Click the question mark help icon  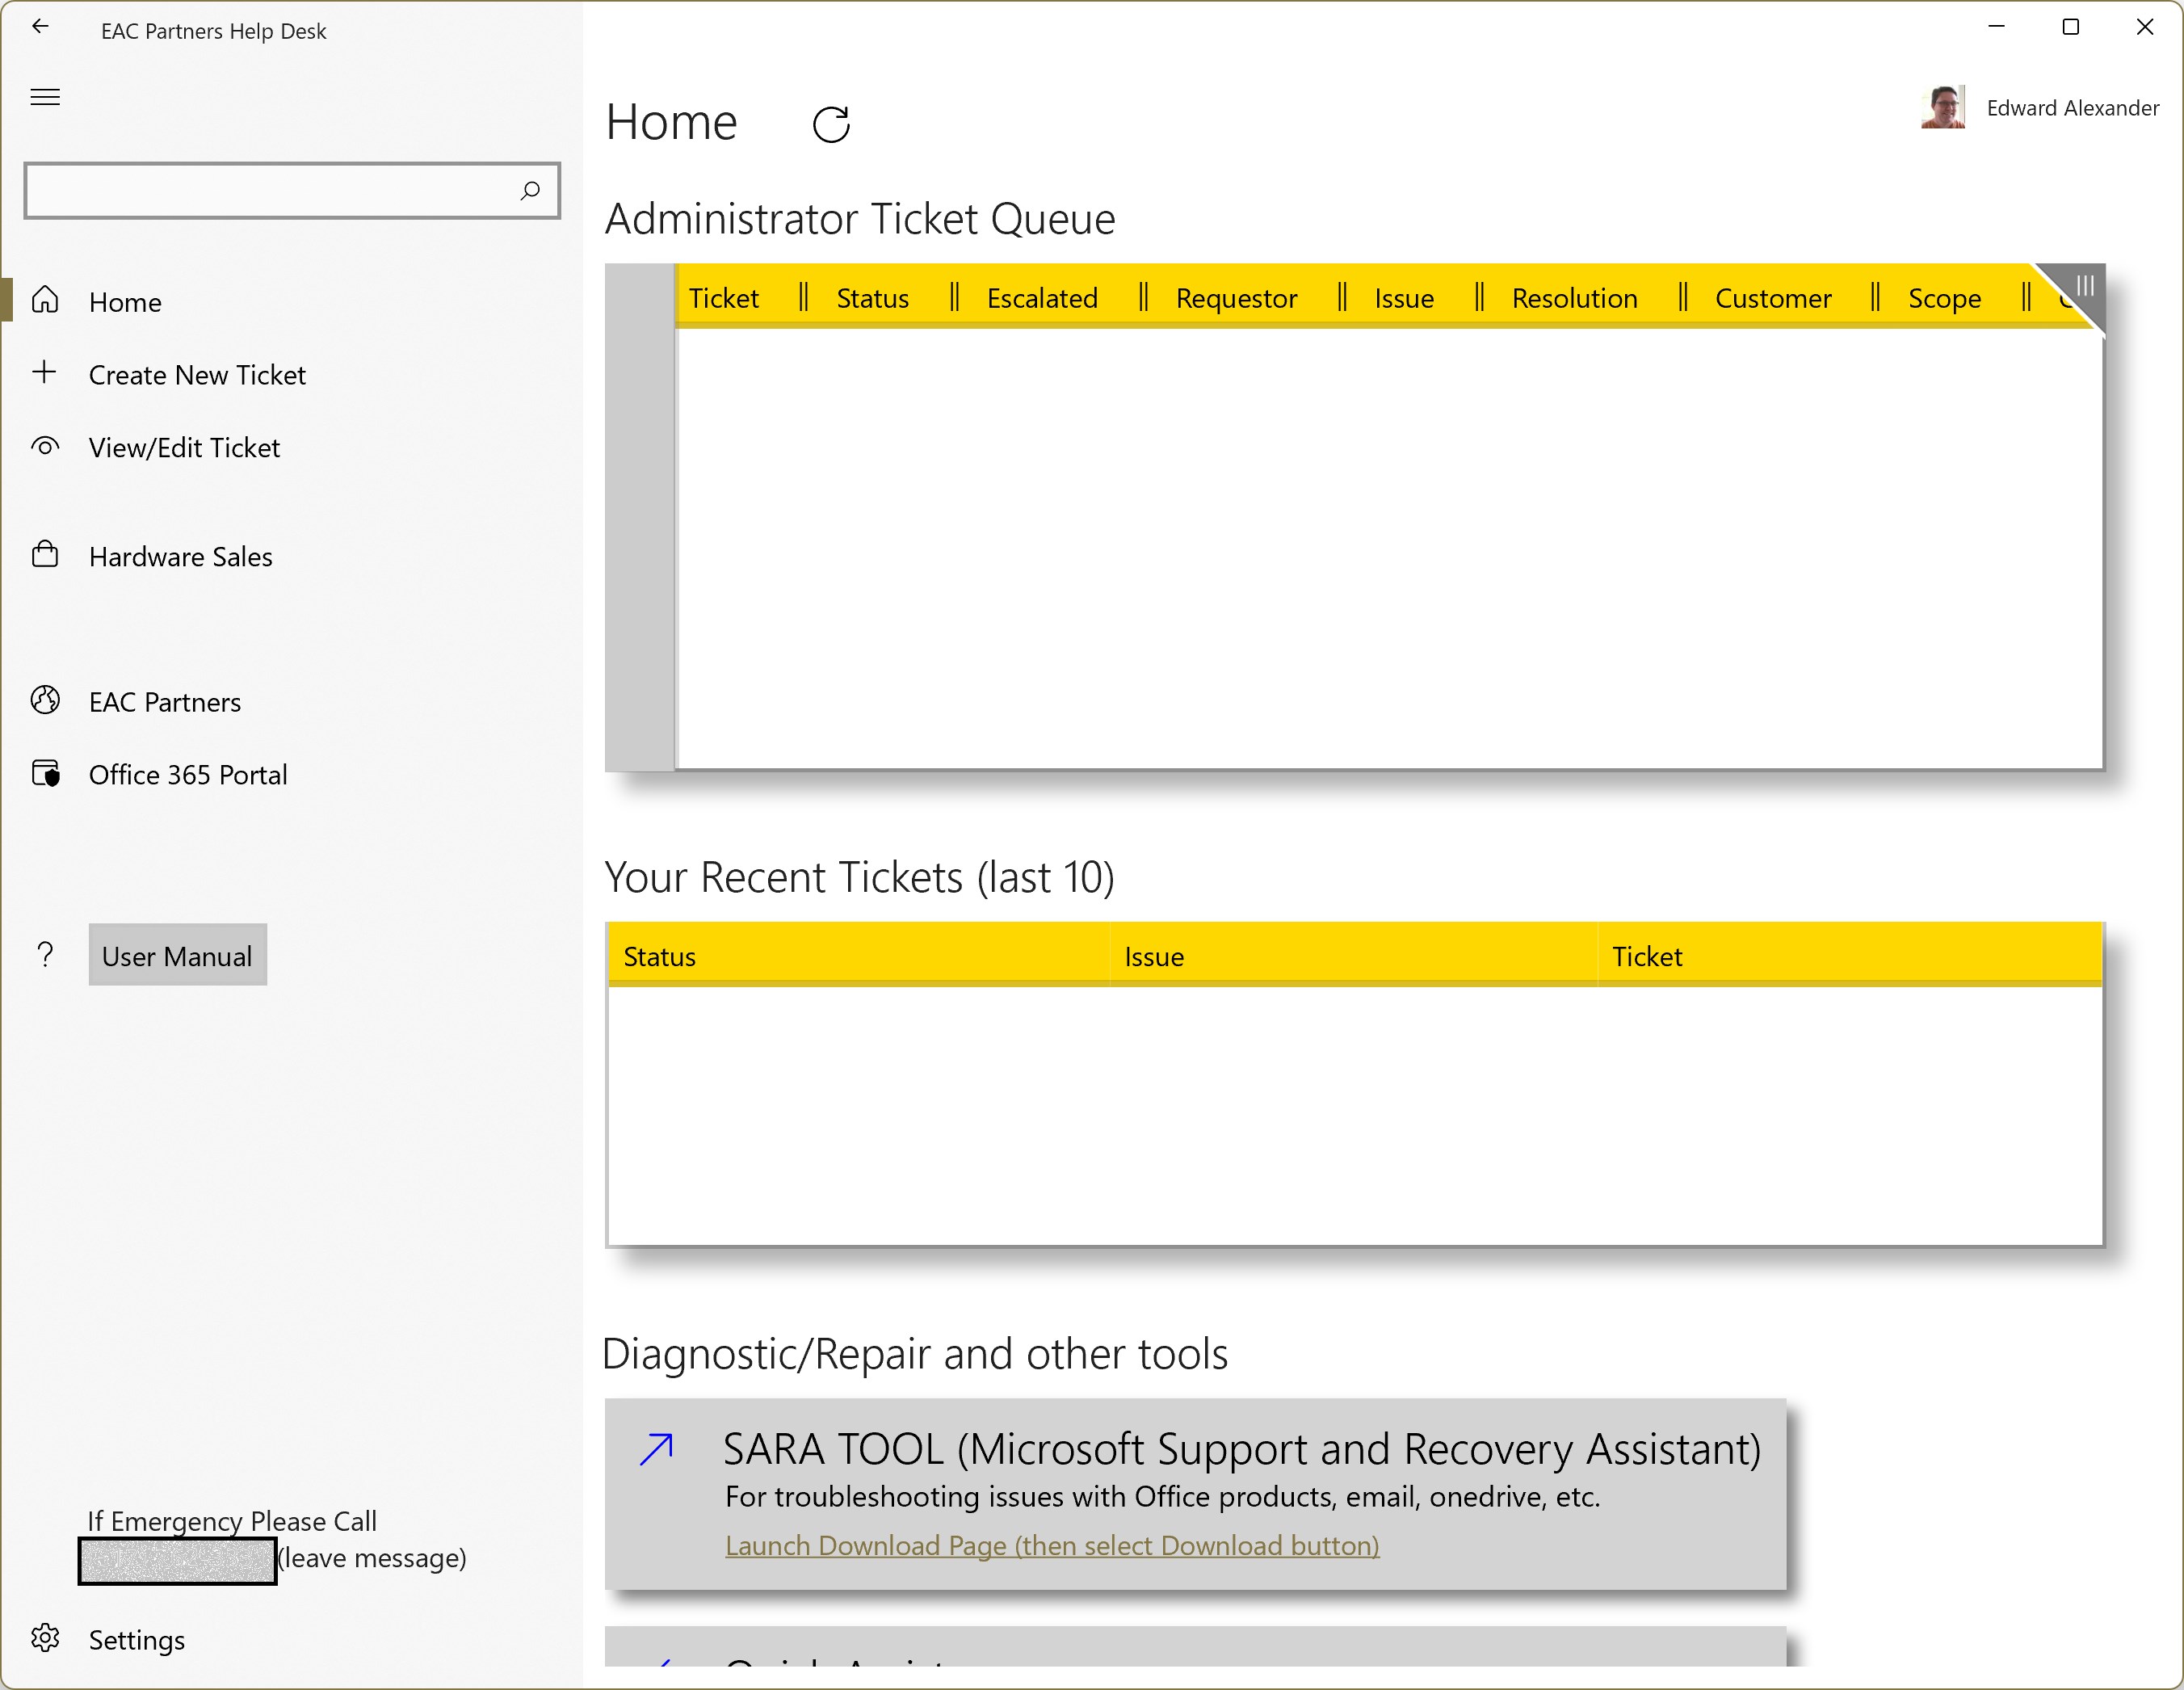pyautogui.click(x=45, y=954)
